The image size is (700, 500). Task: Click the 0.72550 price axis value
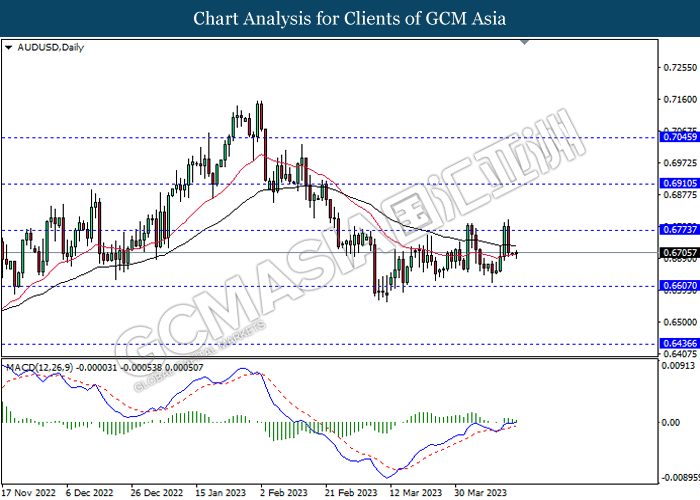tap(680, 68)
